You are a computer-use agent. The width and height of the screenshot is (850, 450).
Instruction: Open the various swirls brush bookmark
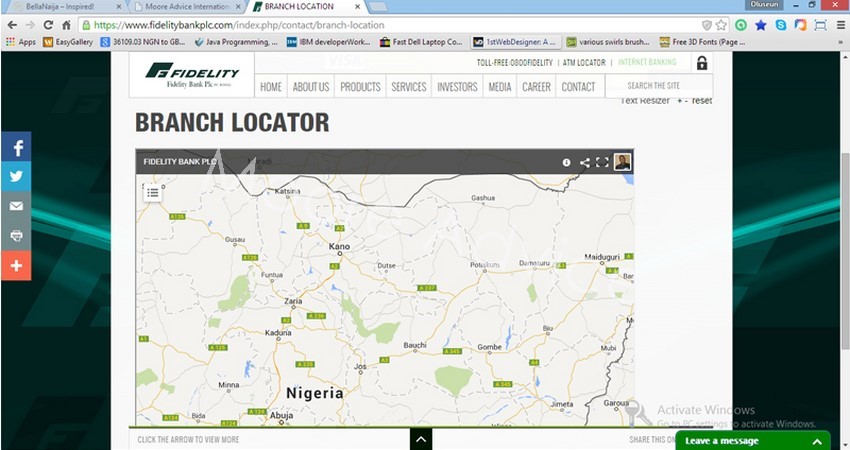click(x=608, y=42)
